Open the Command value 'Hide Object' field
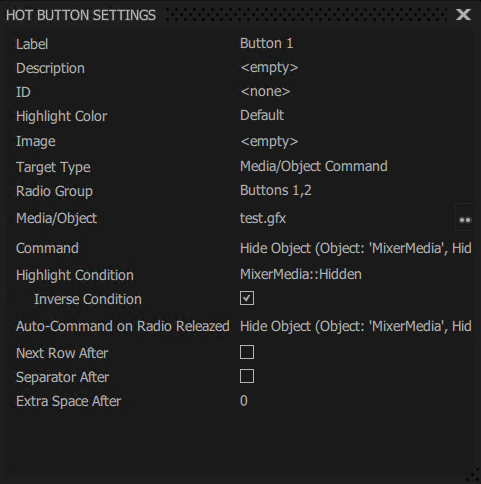 click(x=356, y=248)
